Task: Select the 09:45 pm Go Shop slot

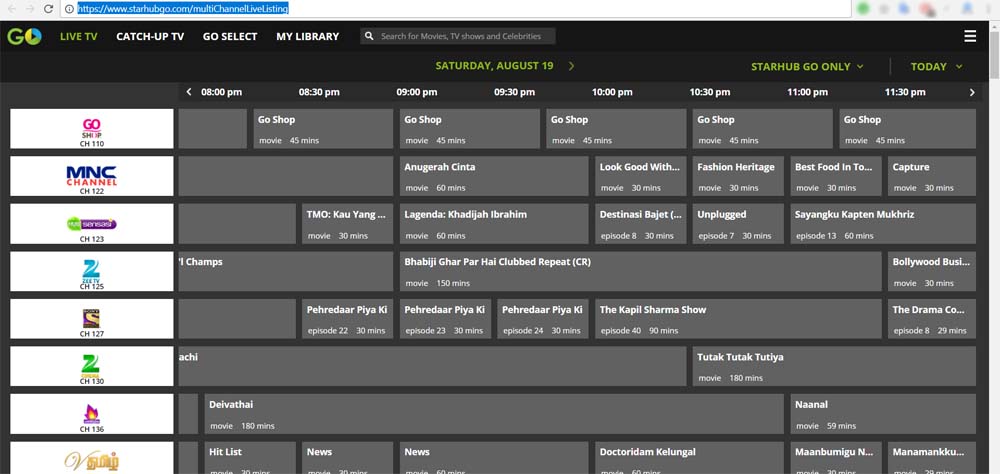Action: click(617, 129)
